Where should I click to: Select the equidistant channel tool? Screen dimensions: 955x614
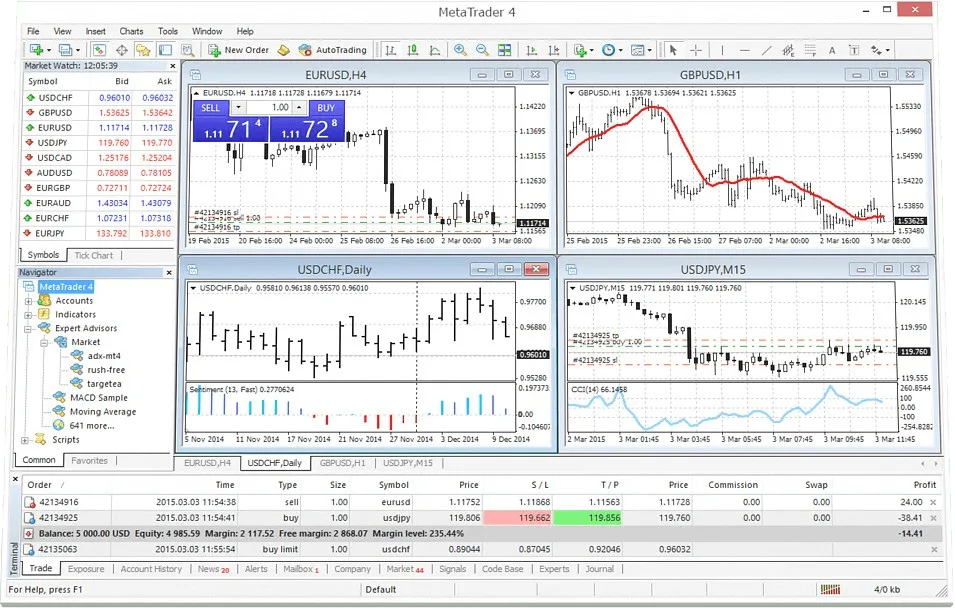[789, 50]
